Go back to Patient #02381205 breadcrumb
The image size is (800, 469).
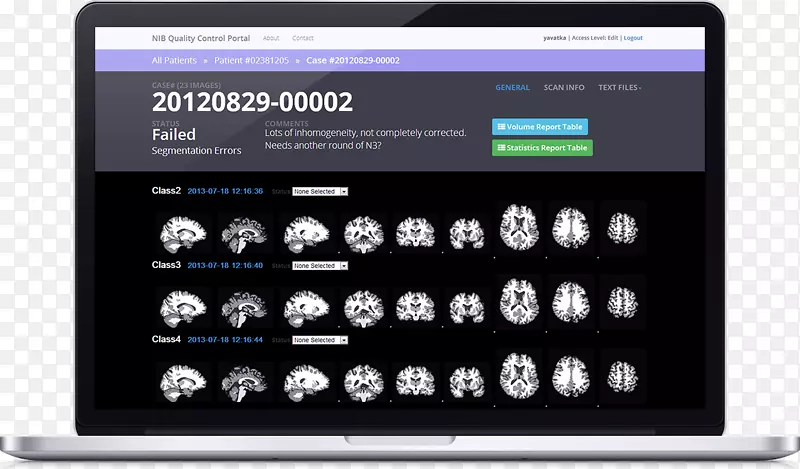[x=251, y=61]
